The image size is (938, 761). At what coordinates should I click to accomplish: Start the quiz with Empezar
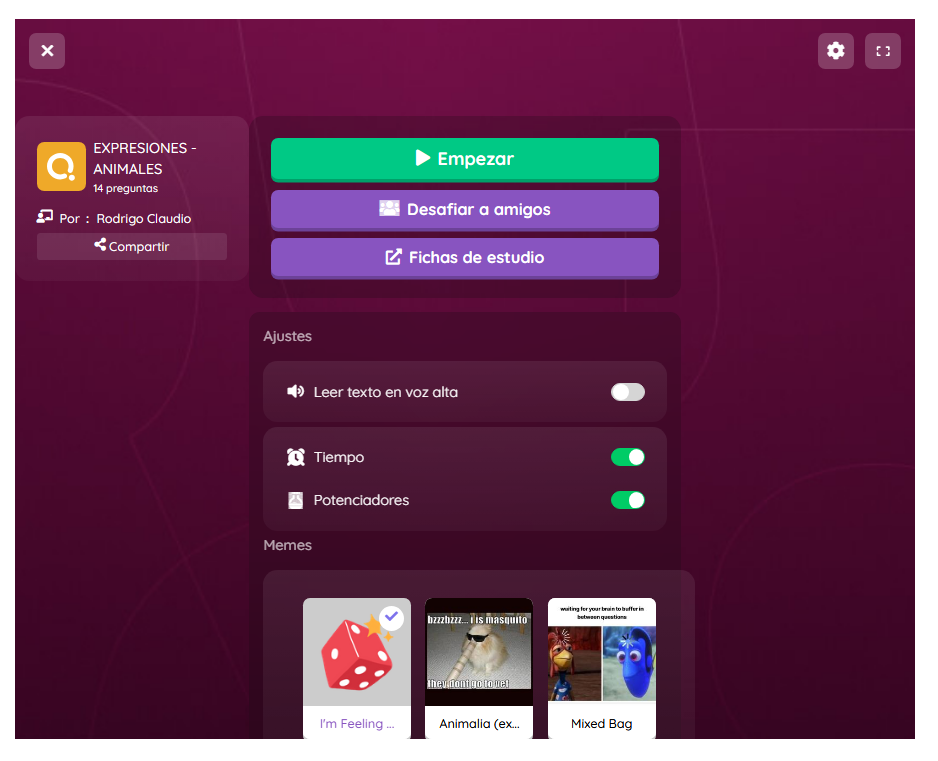[465, 160]
